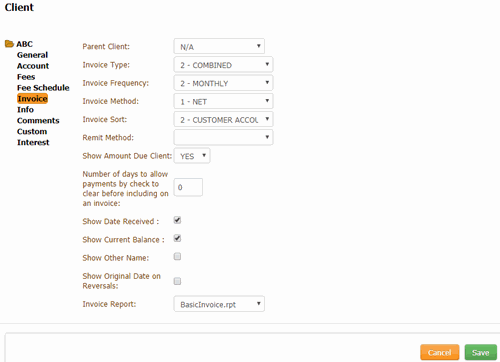This screenshot has width=500, height=362.
Task: Uncheck Show Current Balance
Action: (x=177, y=239)
